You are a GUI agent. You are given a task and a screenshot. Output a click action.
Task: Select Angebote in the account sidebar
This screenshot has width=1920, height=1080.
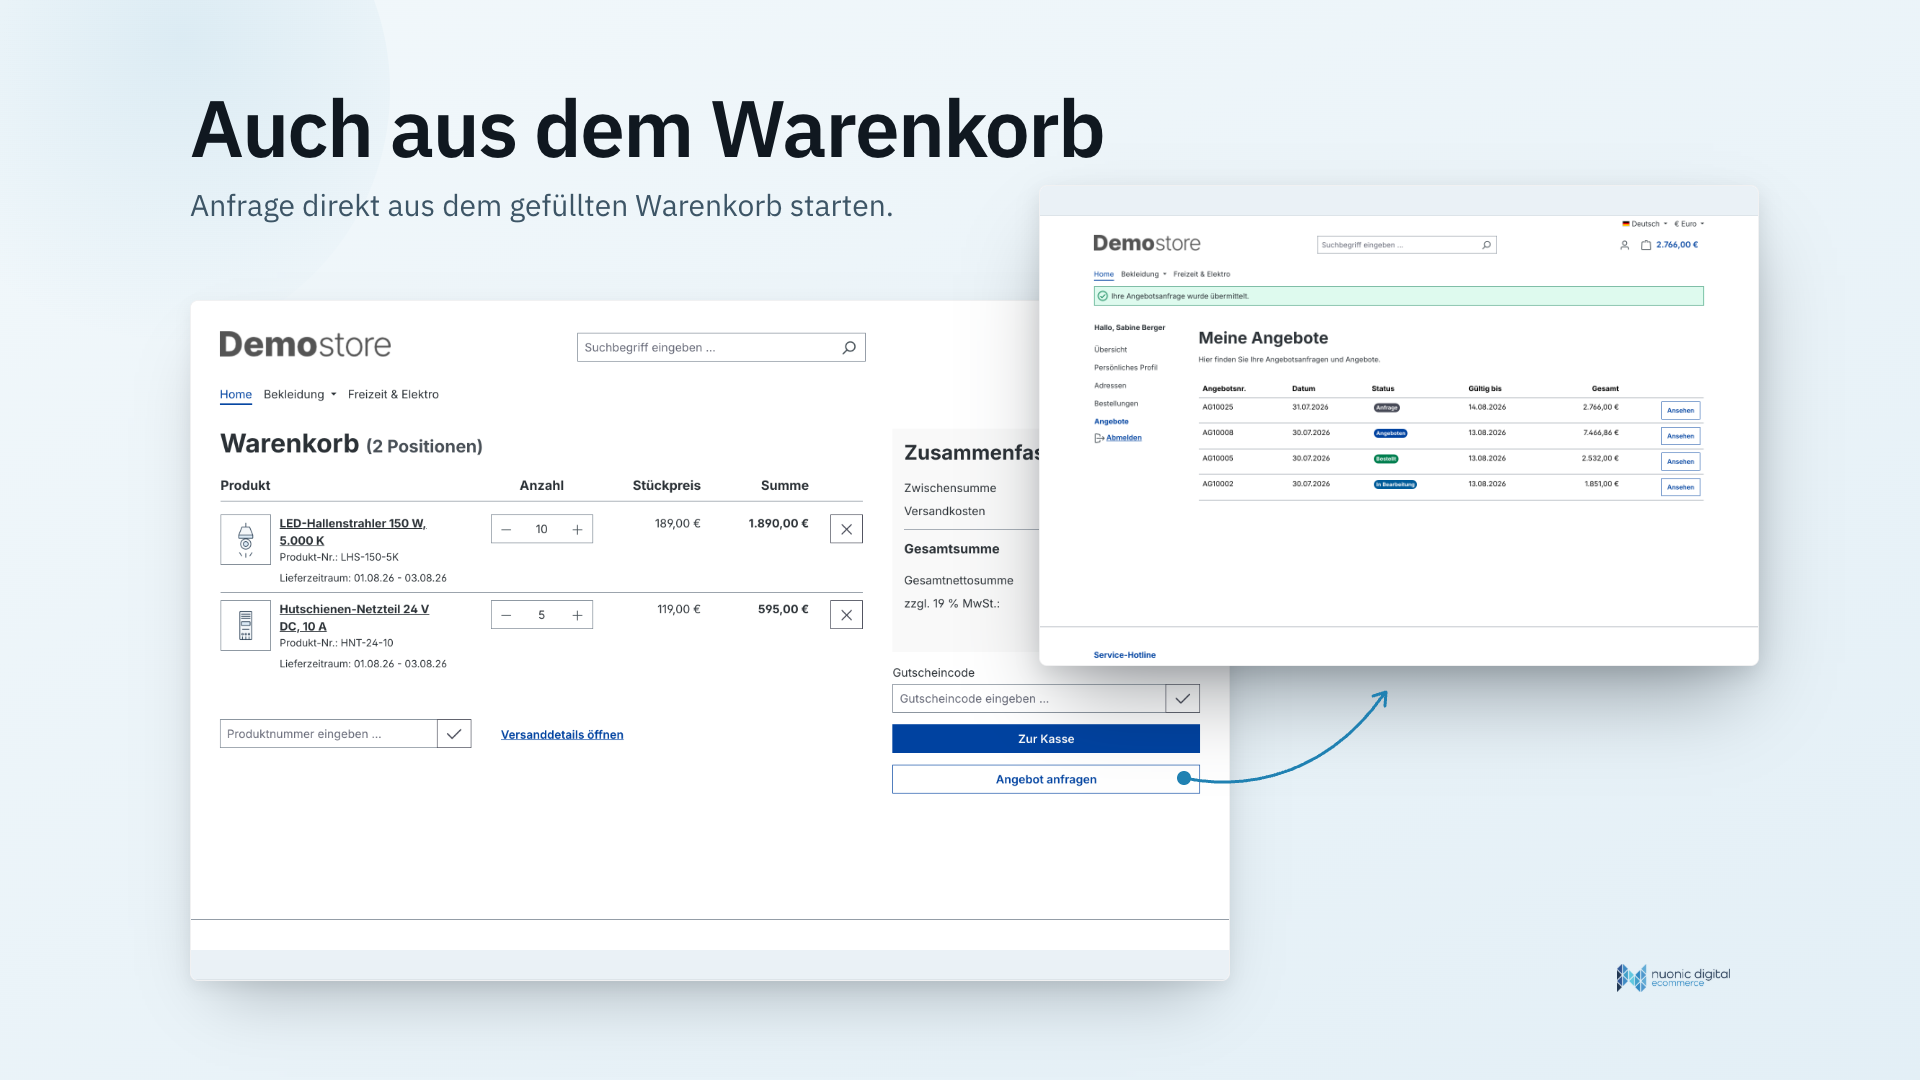click(1111, 422)
